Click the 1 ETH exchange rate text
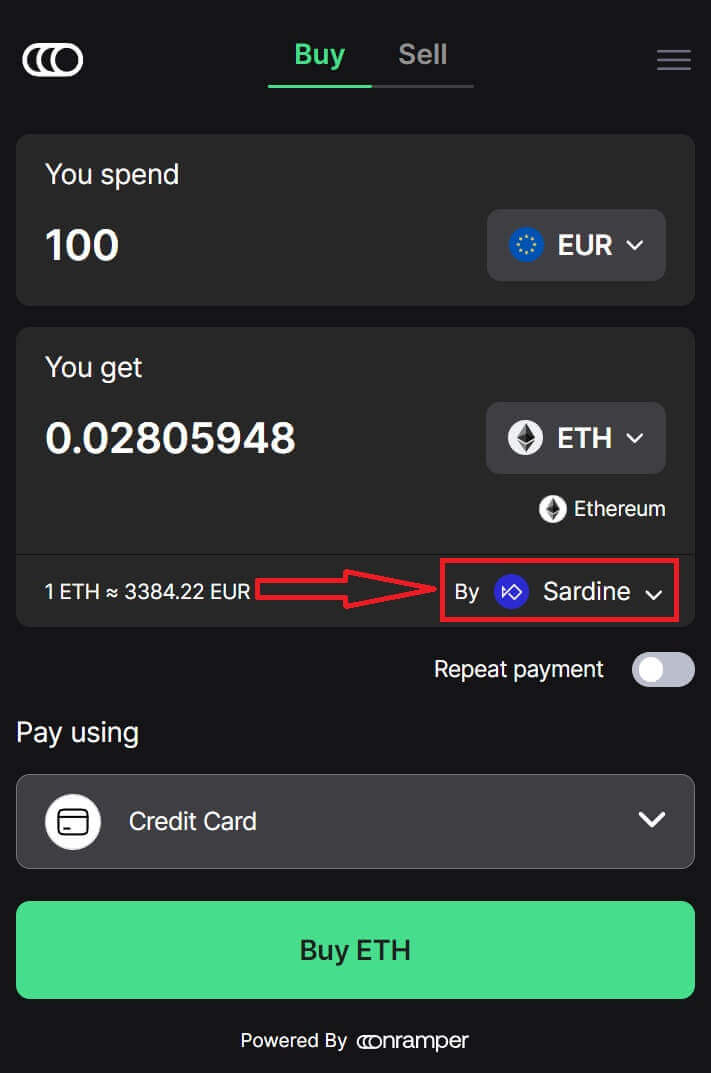 pyautogui.click(x=147, y=591)
